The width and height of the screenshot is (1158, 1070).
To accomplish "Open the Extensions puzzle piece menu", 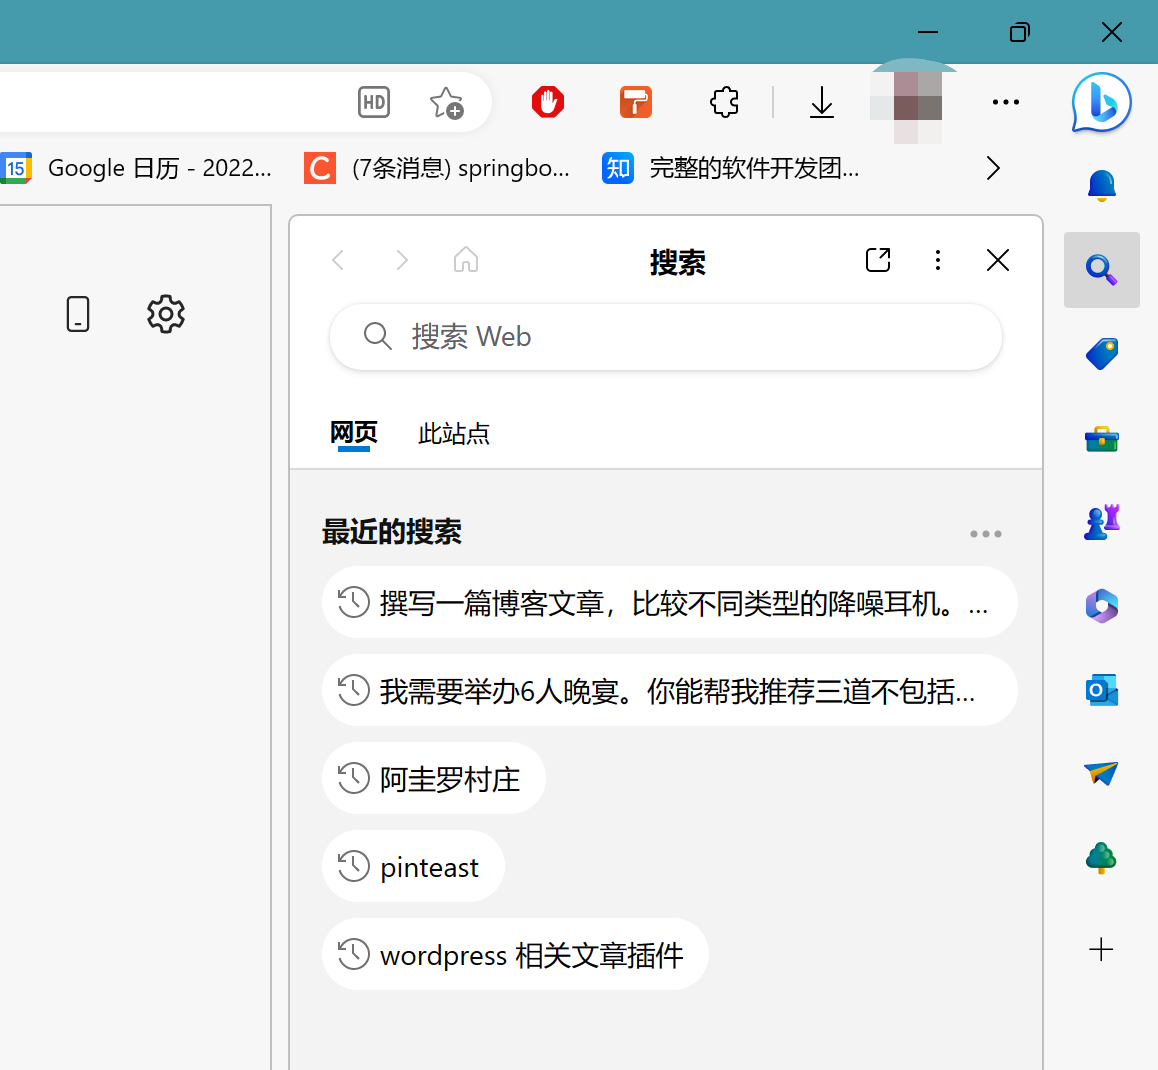I will [724, 102].
